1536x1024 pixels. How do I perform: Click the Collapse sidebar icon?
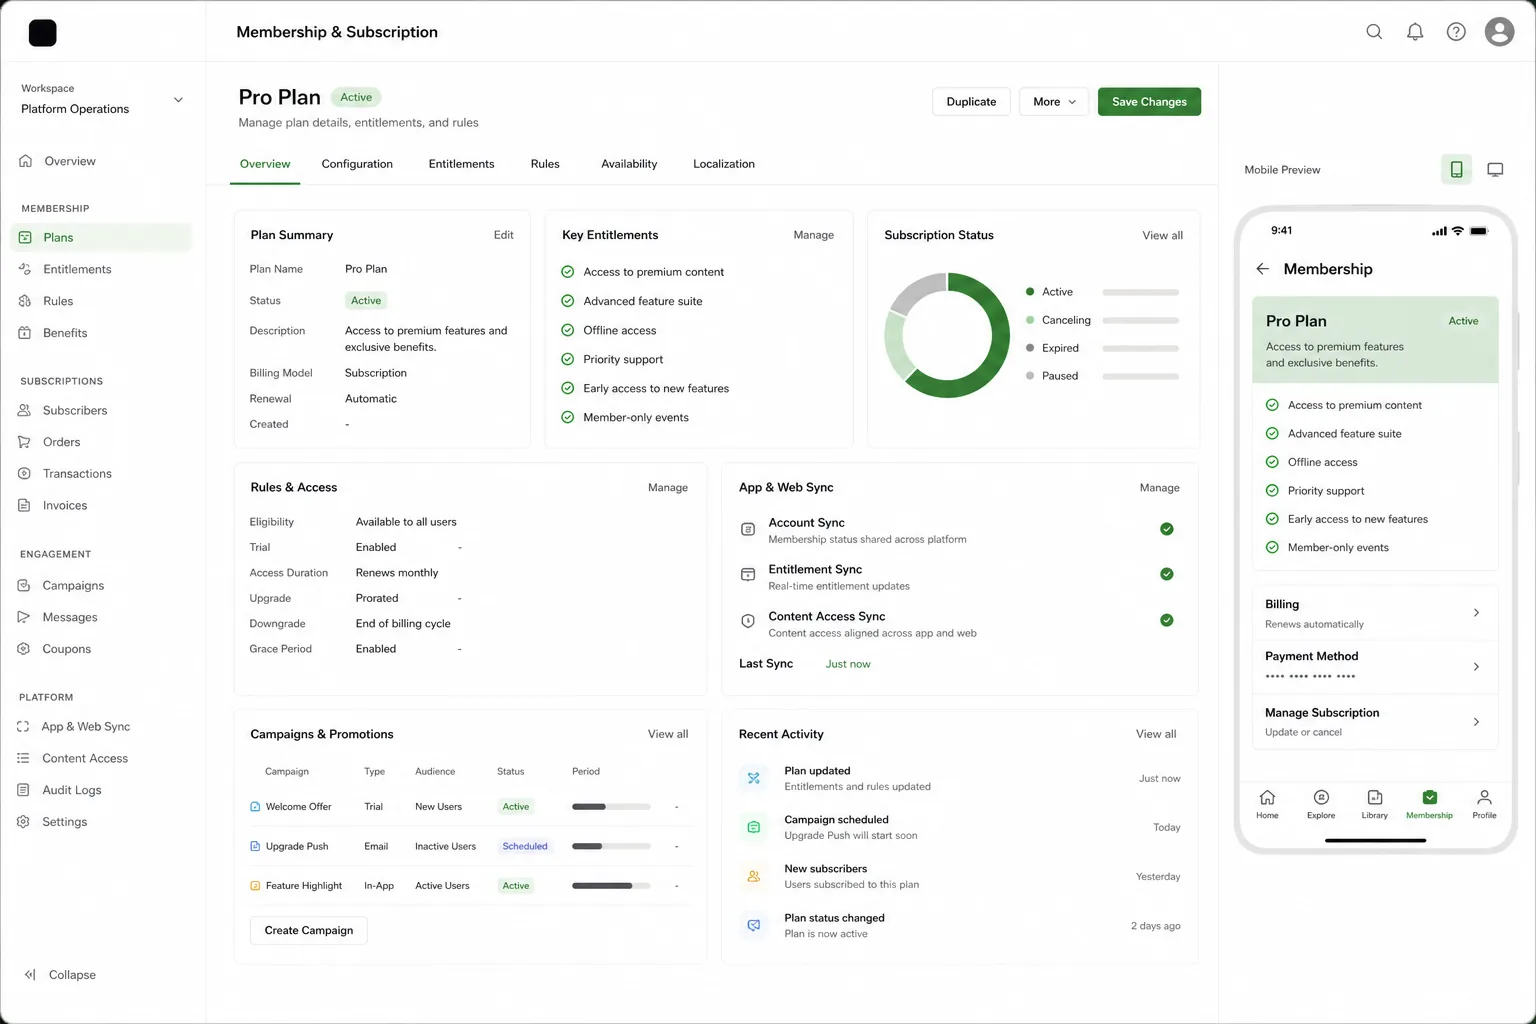[x=30, y=975]
